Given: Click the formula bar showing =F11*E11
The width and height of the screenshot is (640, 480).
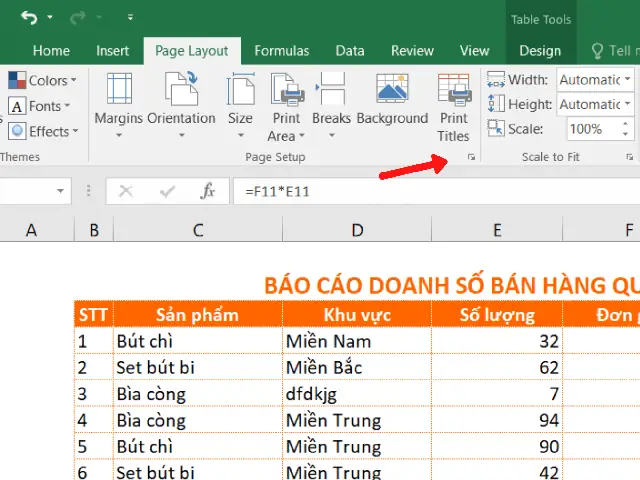Looking at the screenshot, I should tap(436, 191).
